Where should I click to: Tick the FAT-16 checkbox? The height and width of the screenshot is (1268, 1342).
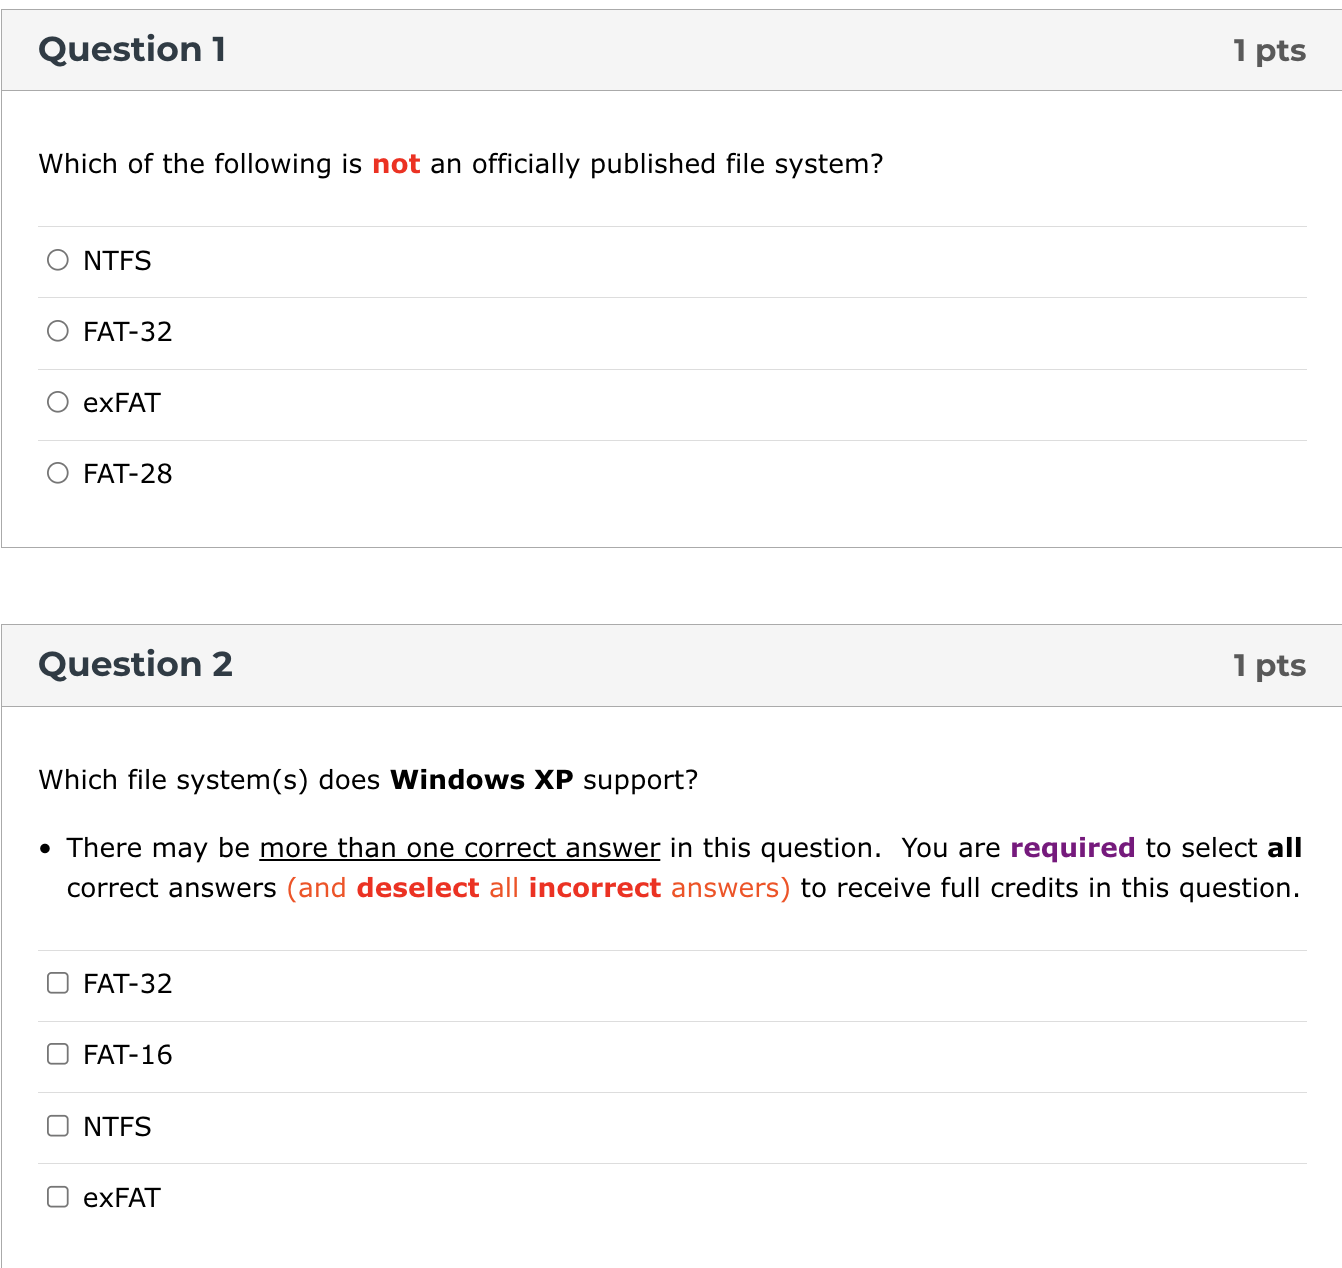[58, 1054]
